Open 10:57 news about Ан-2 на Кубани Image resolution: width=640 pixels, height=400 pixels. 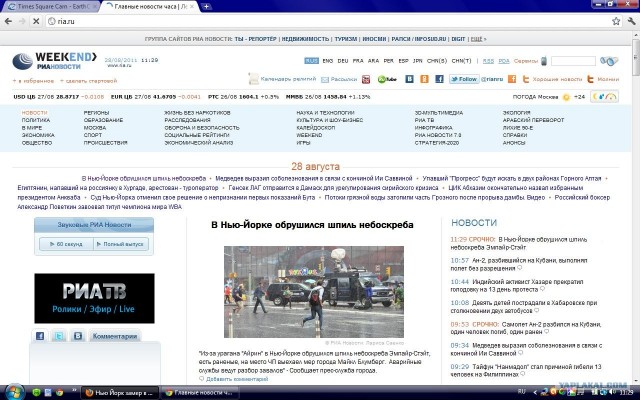pos(519,264)
